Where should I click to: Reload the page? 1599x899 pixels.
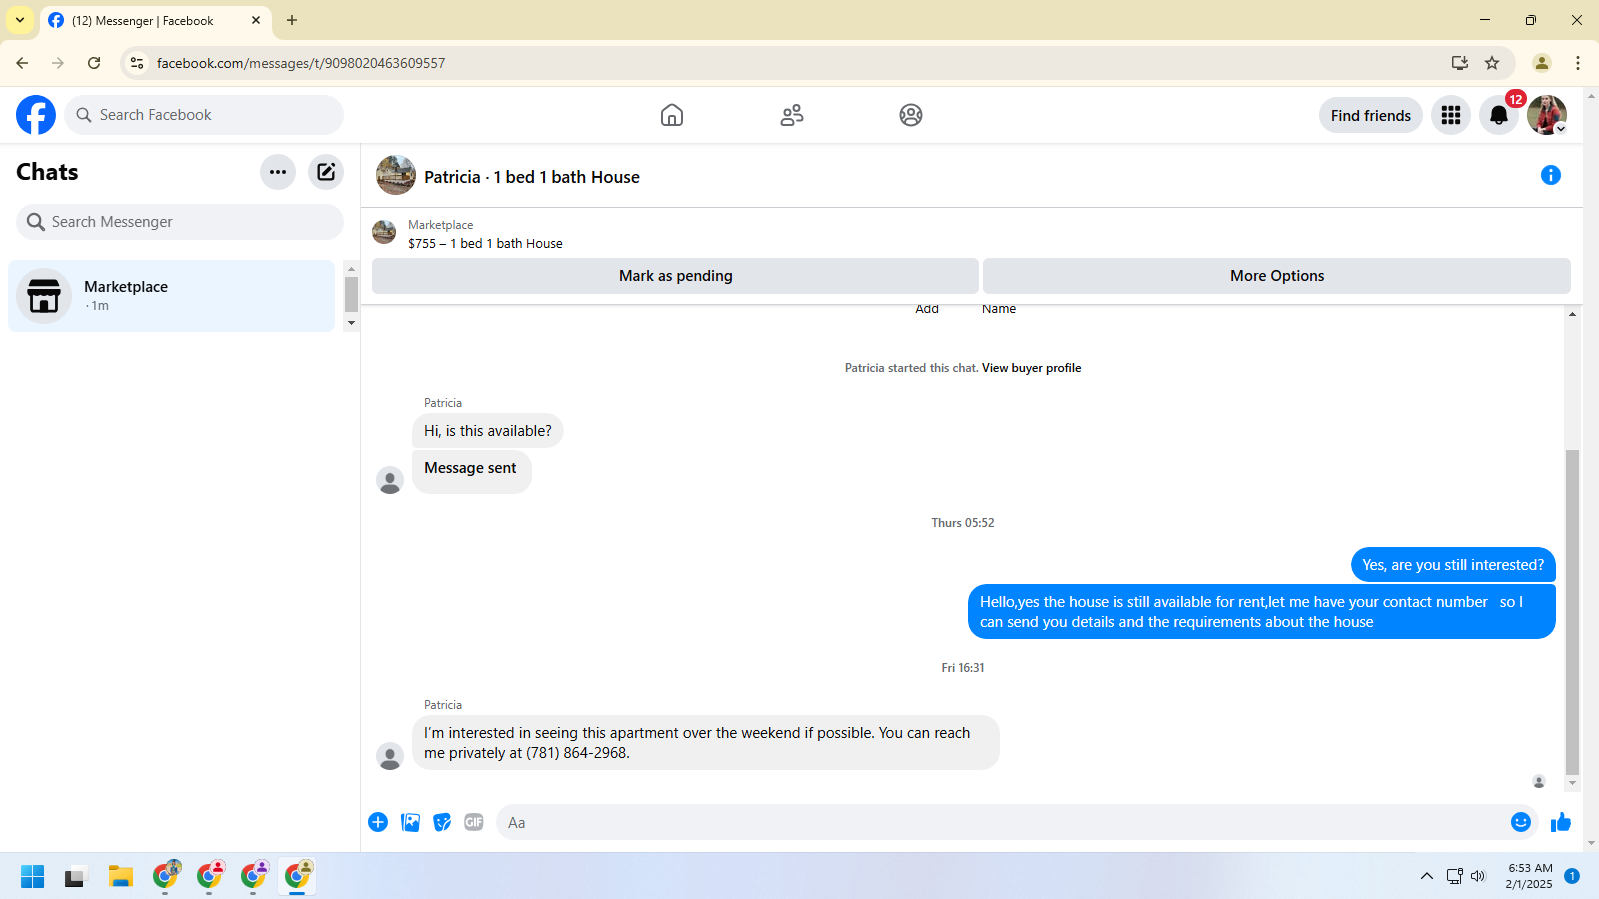pyautogui.click(x=94, y=63)
